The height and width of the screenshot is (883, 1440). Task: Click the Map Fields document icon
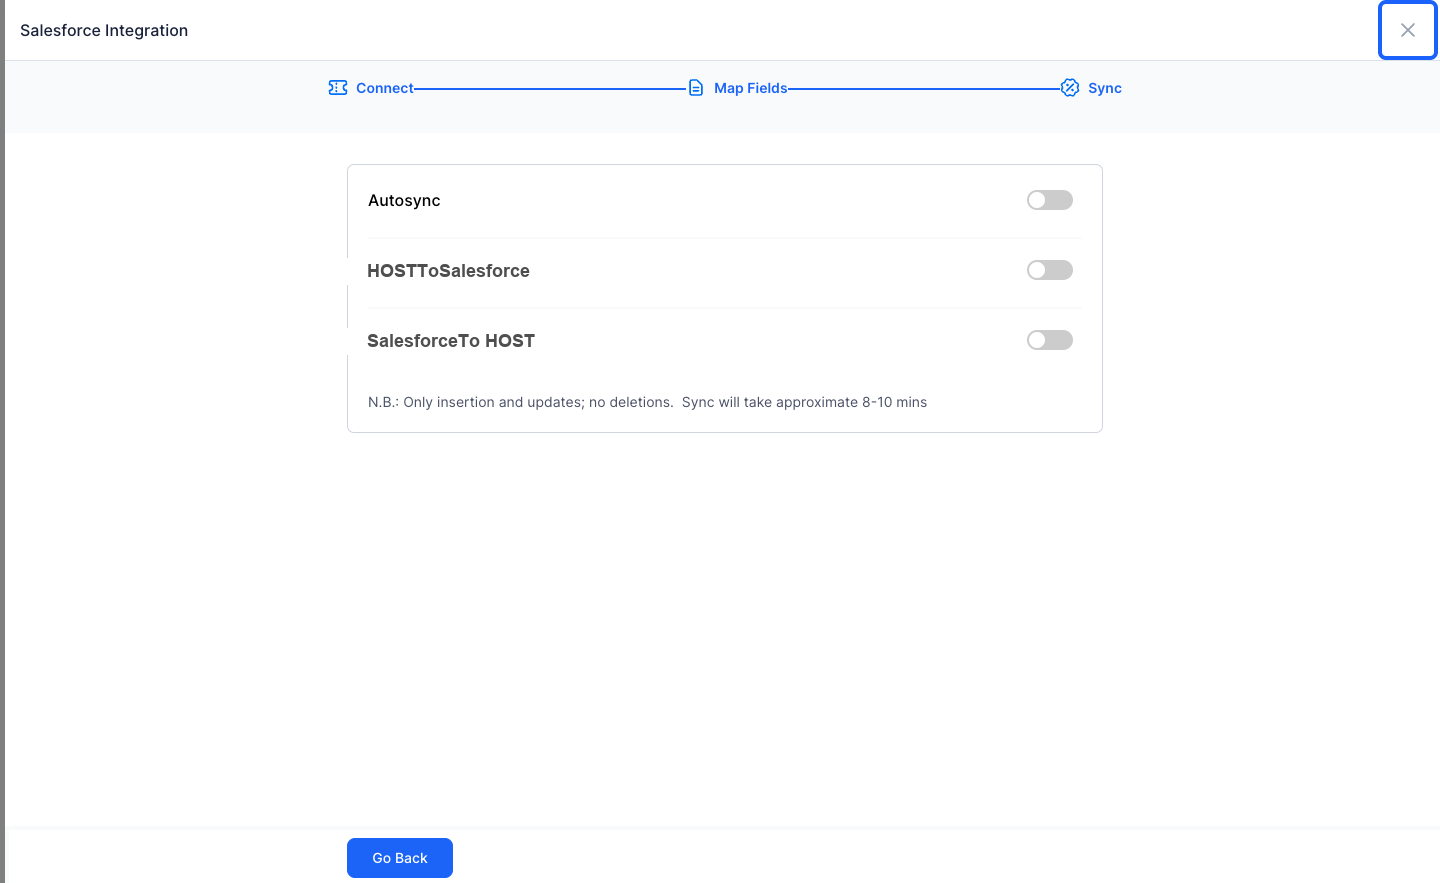tap(696, 88)
